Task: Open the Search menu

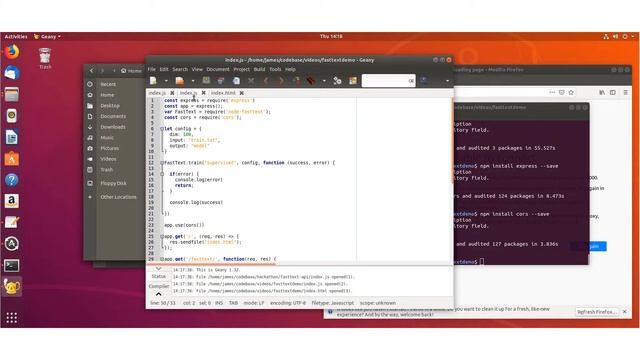Action: [x=180, y=69]
